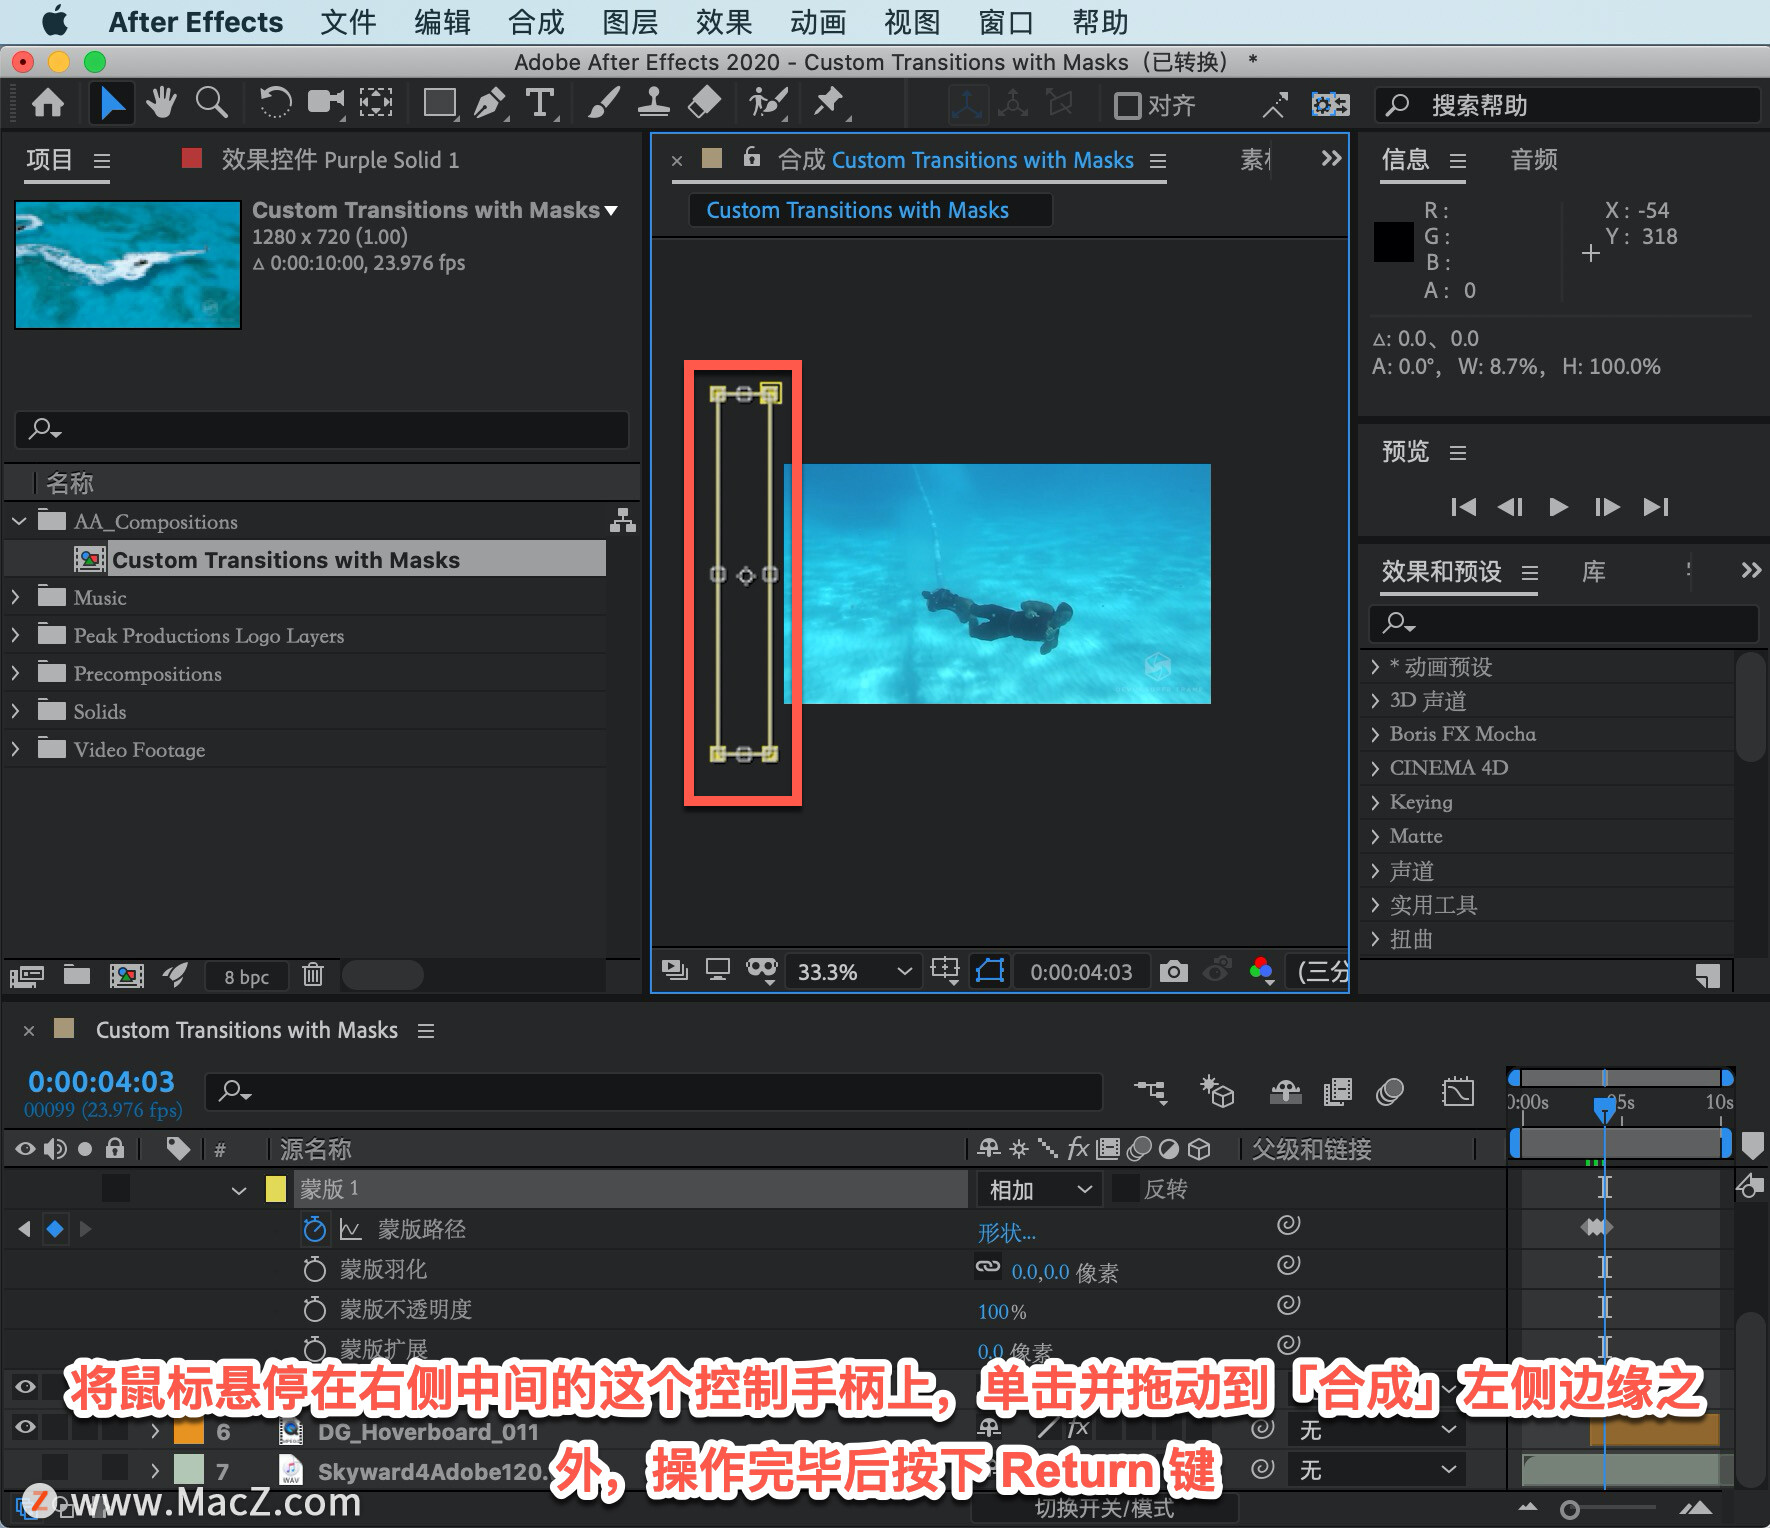Select the Pen tool
Viewport: 1770px width, 1528px height.
click(x=490, y=103)
